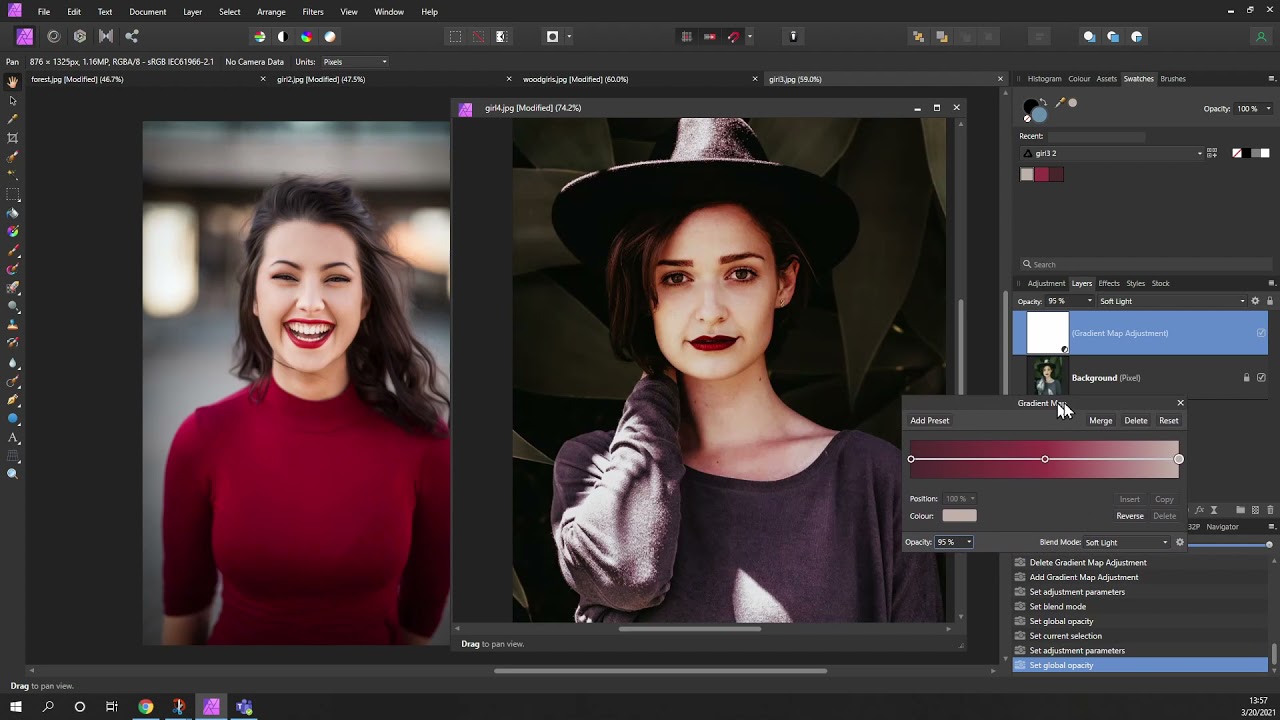Click the Invert Selection toolbar icon
This screenshot has height=720, width=1280.
pos(501,37)
